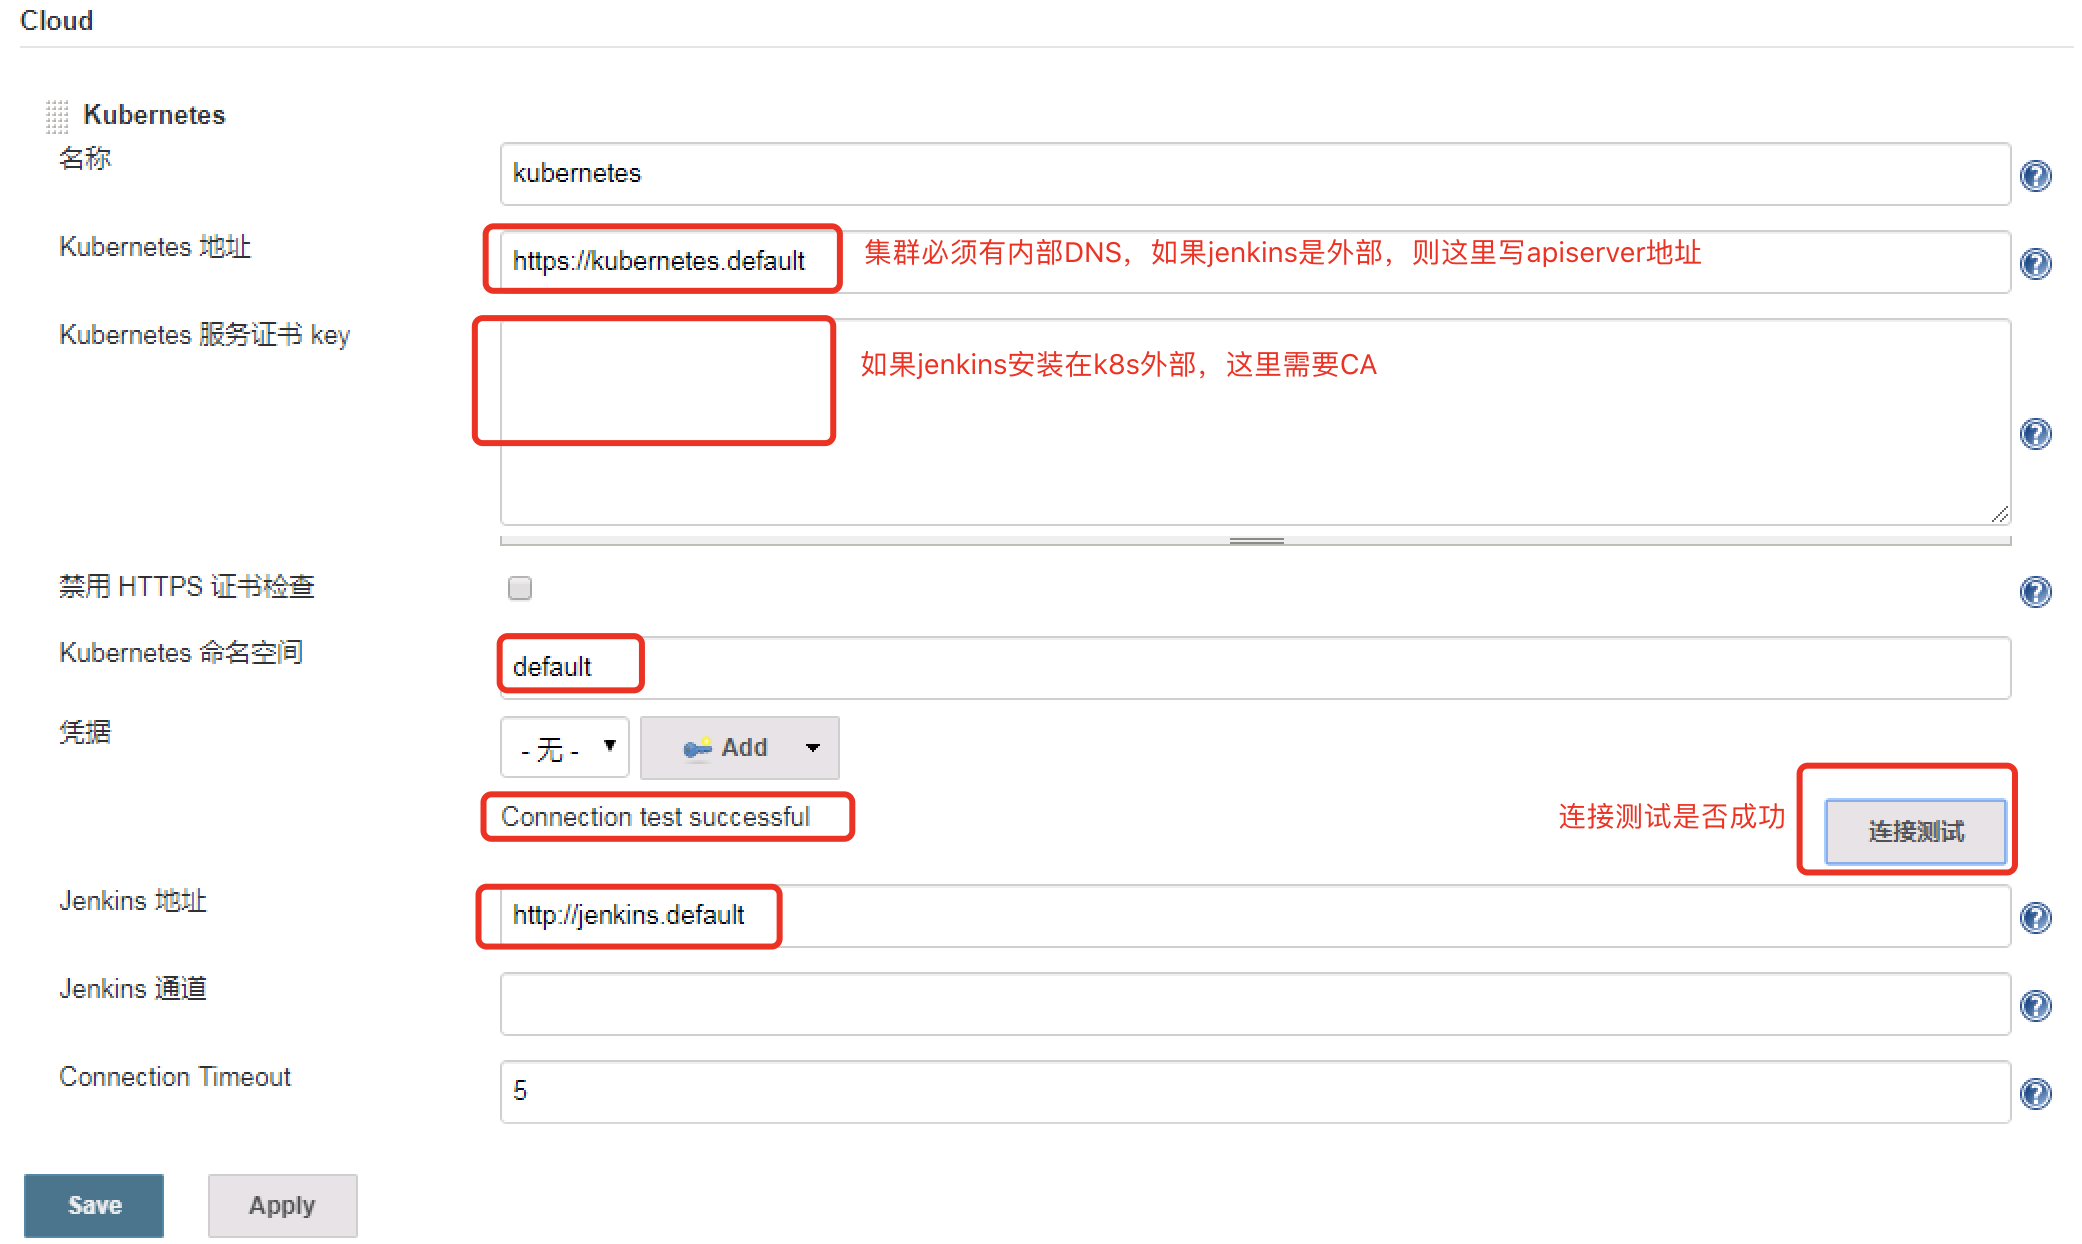Open help for Jenkins 地址 field
Screen dimensions: 2082x1244
coord(2035,918)
